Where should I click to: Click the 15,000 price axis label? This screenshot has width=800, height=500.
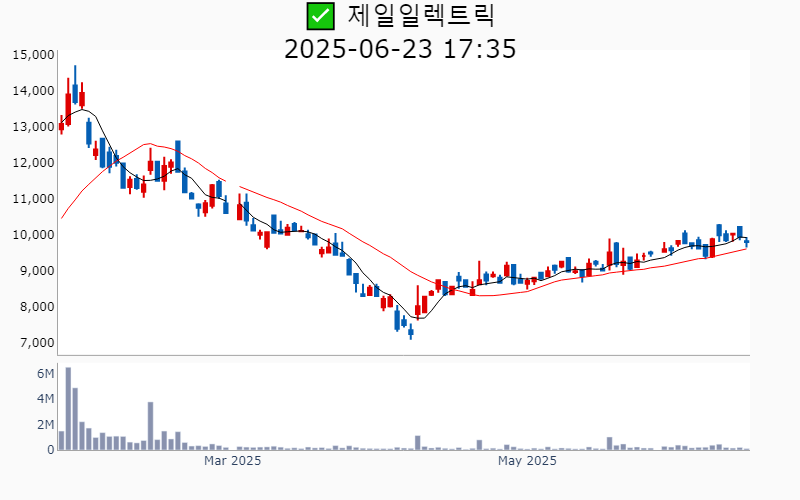tap(34, 55)
